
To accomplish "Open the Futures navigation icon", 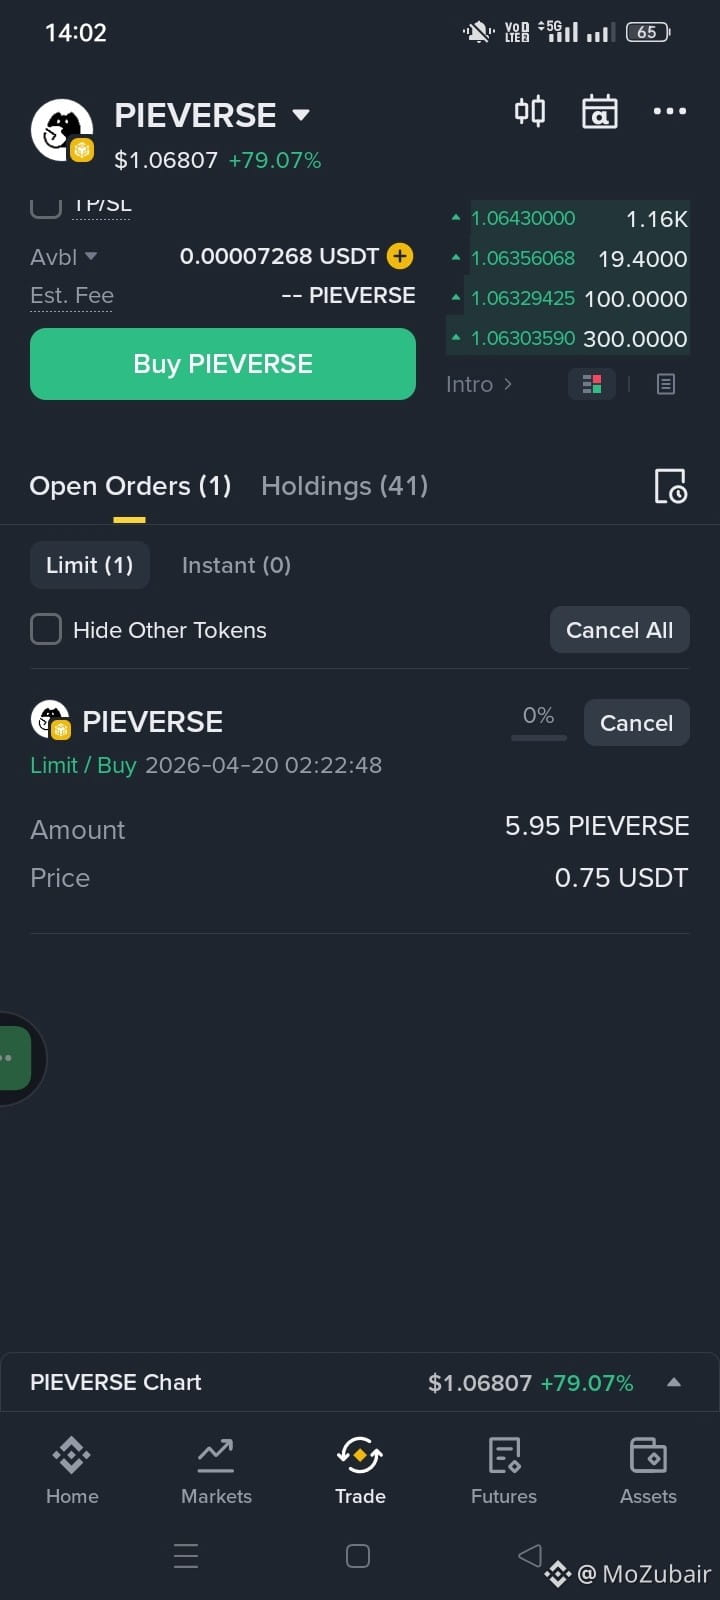I will coord(504,1470).
